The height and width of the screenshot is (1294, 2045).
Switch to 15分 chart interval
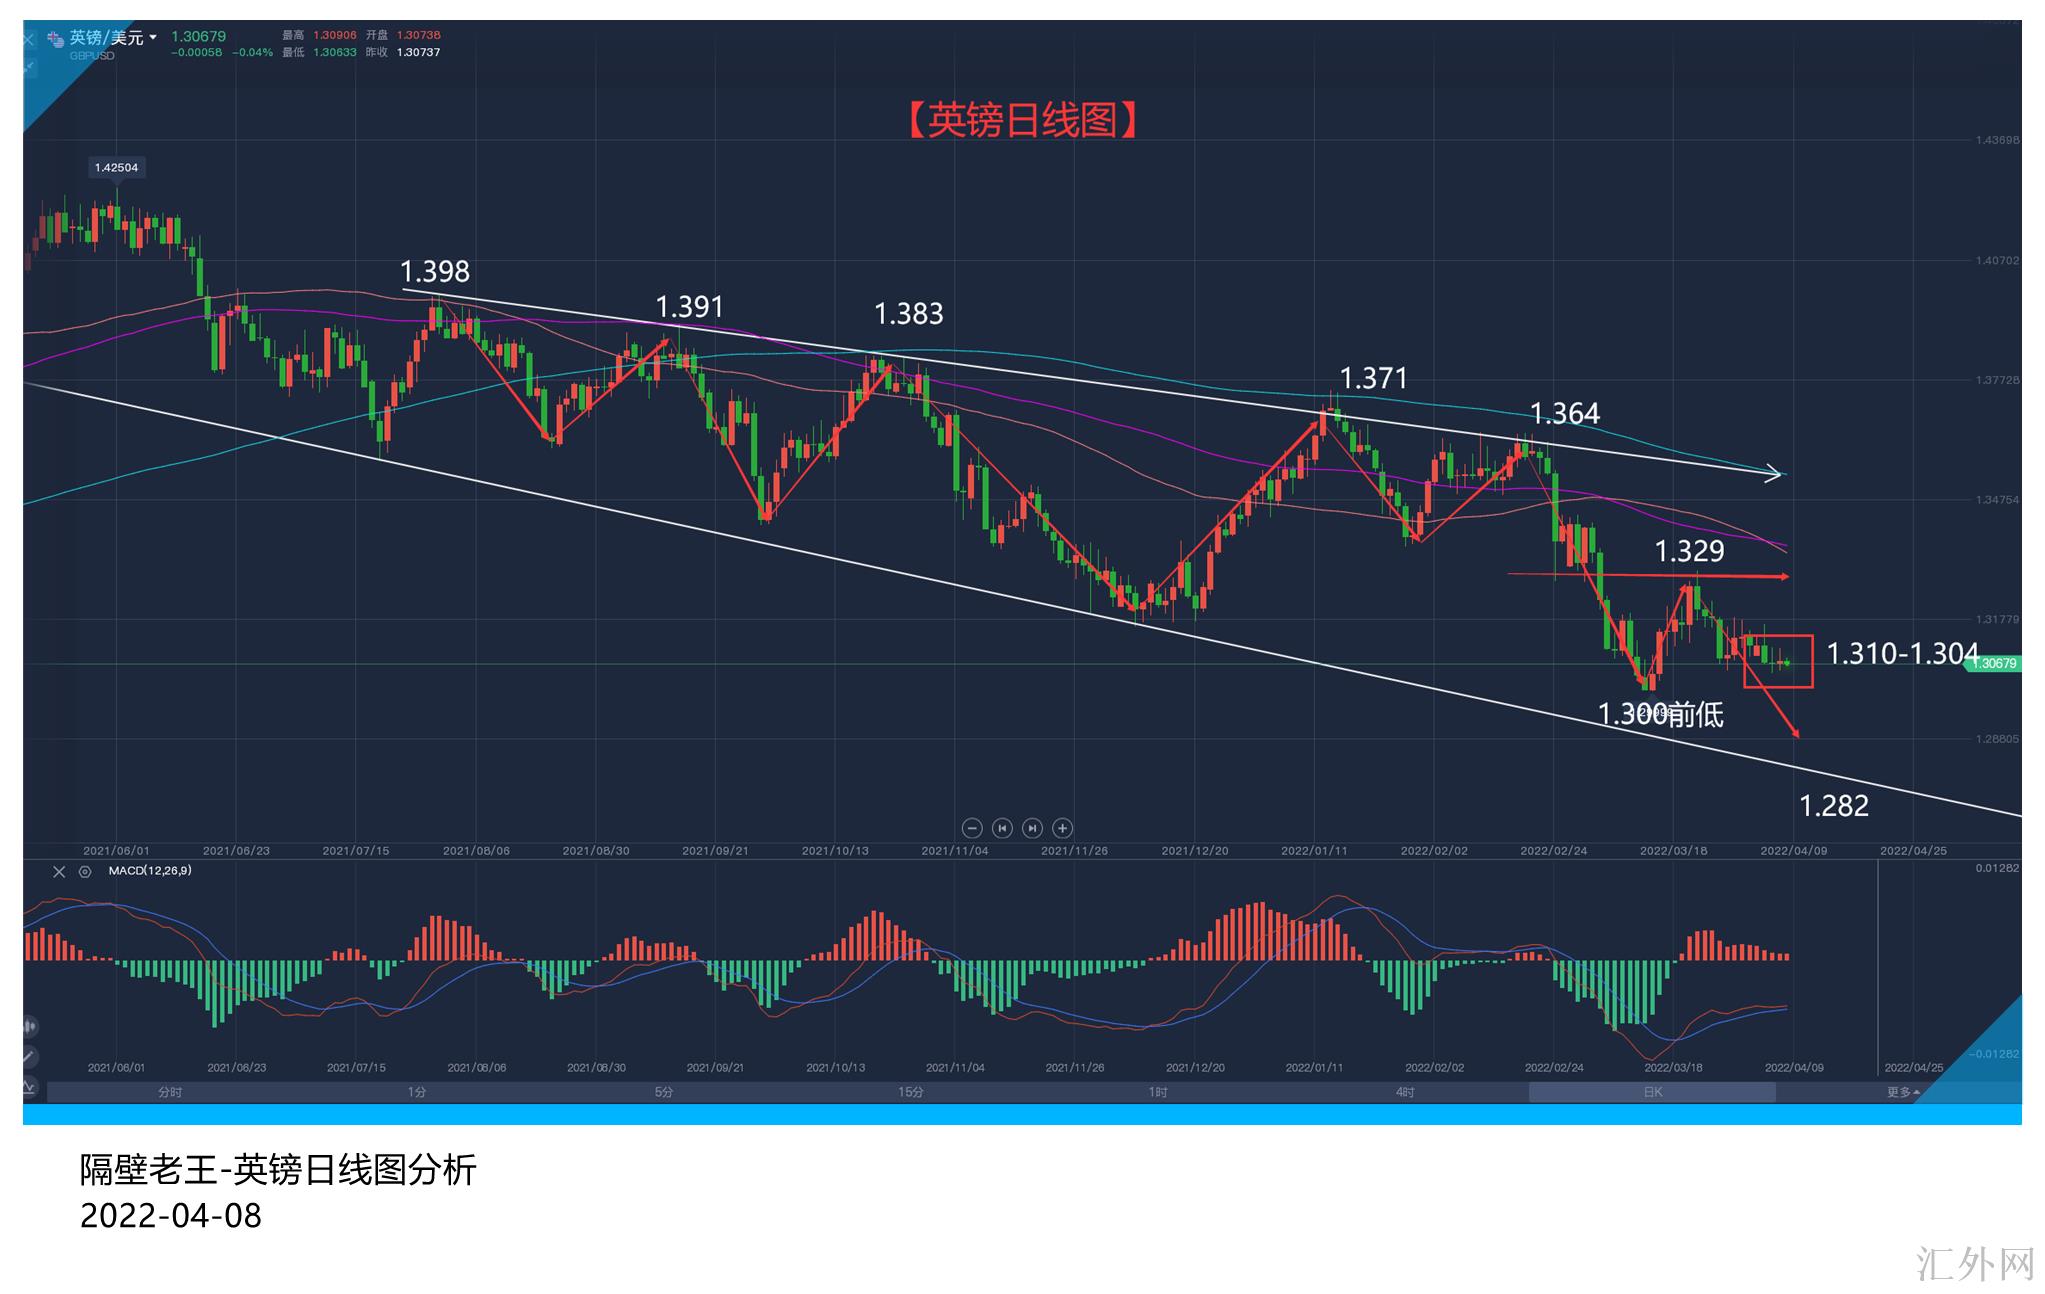pos(911,1092)
